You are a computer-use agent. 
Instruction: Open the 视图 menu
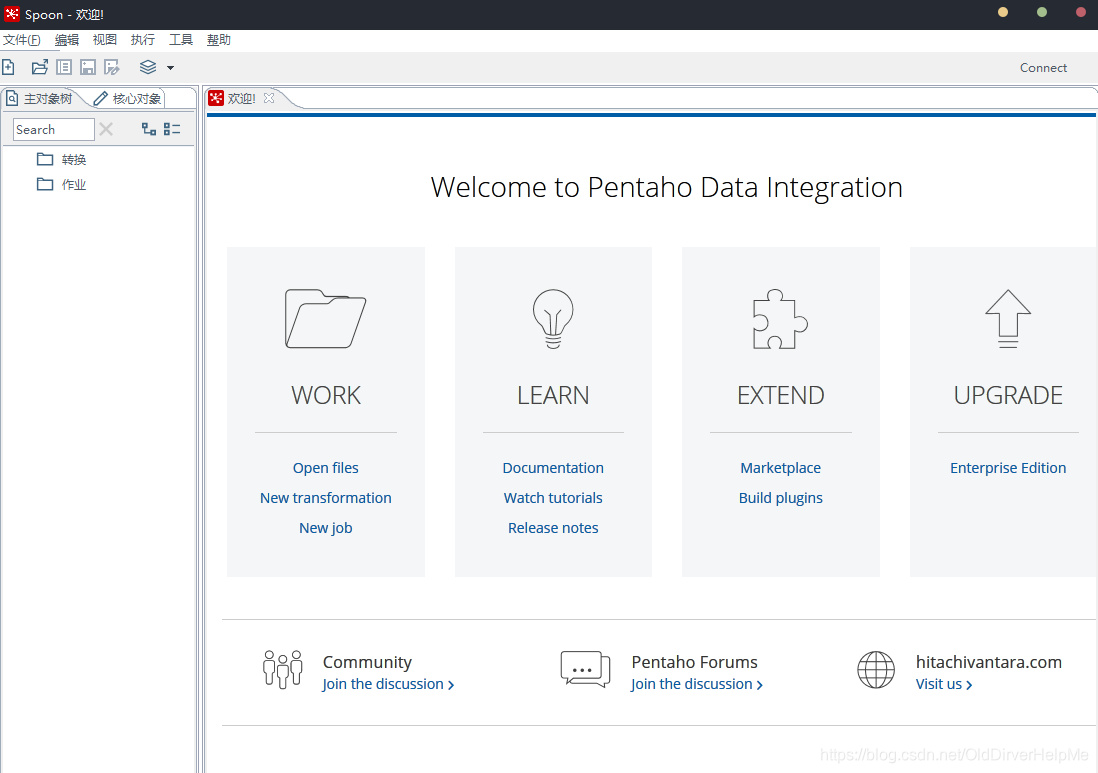click(x=105, y=40)
